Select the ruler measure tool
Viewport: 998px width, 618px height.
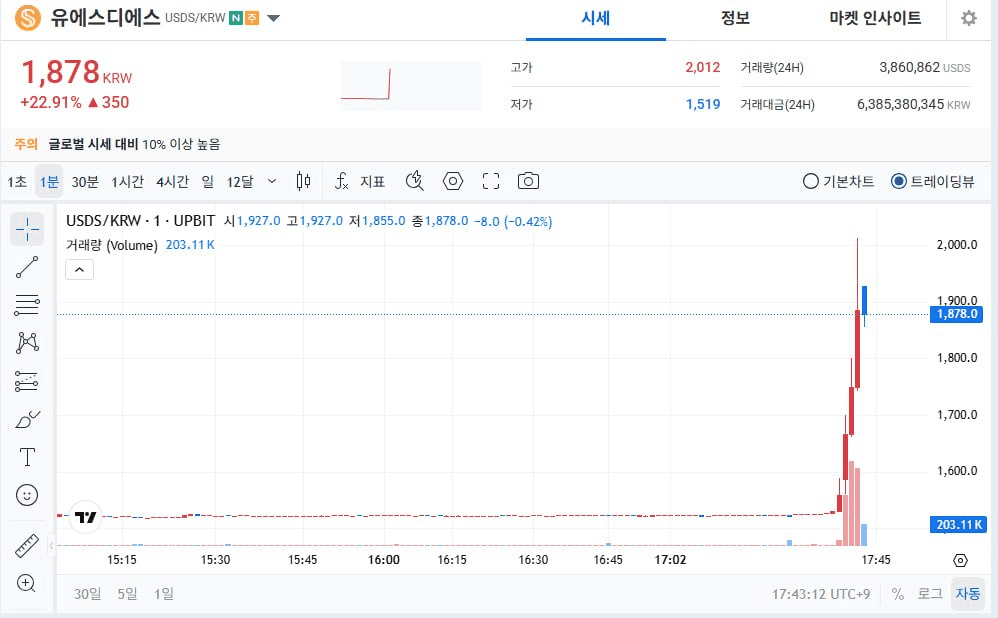pyautogui.click(x=27, y=547)
